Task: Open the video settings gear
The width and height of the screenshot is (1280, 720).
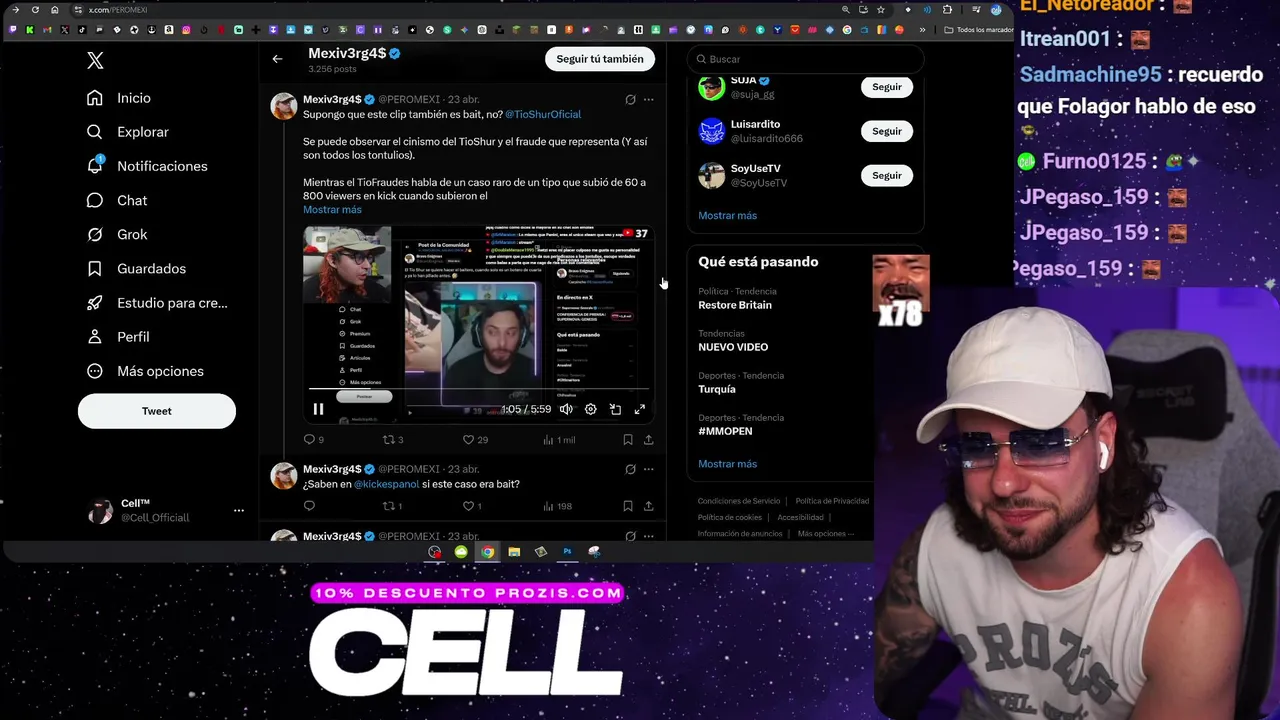Action: 590,409
